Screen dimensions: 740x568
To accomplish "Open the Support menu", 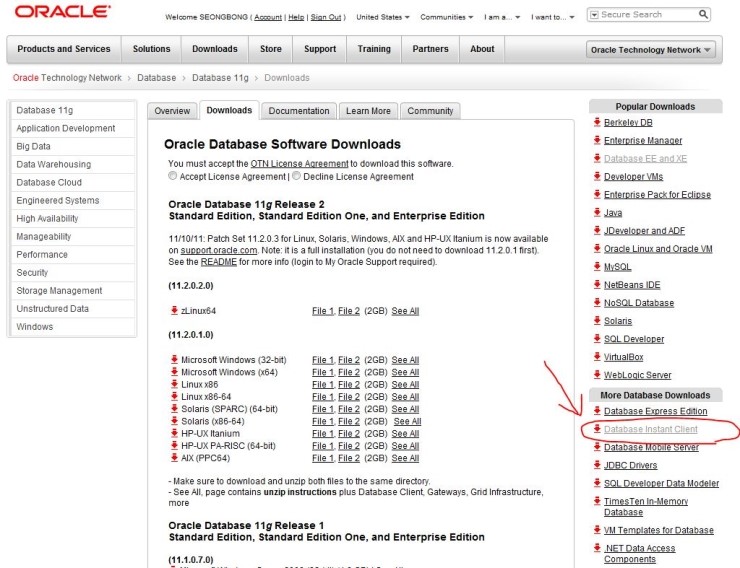I will pos(320,49).
